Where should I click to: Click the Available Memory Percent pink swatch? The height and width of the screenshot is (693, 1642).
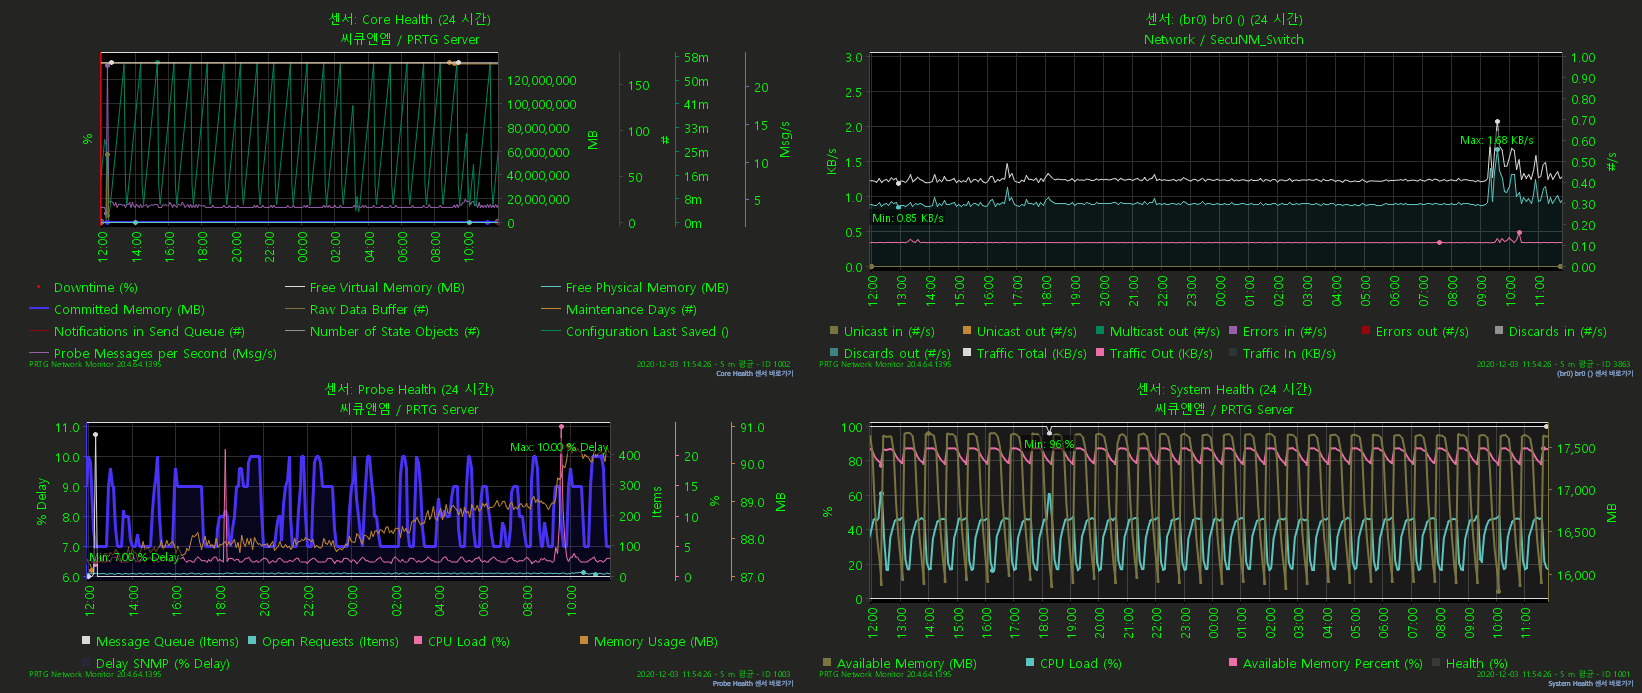click(1233, 663)
